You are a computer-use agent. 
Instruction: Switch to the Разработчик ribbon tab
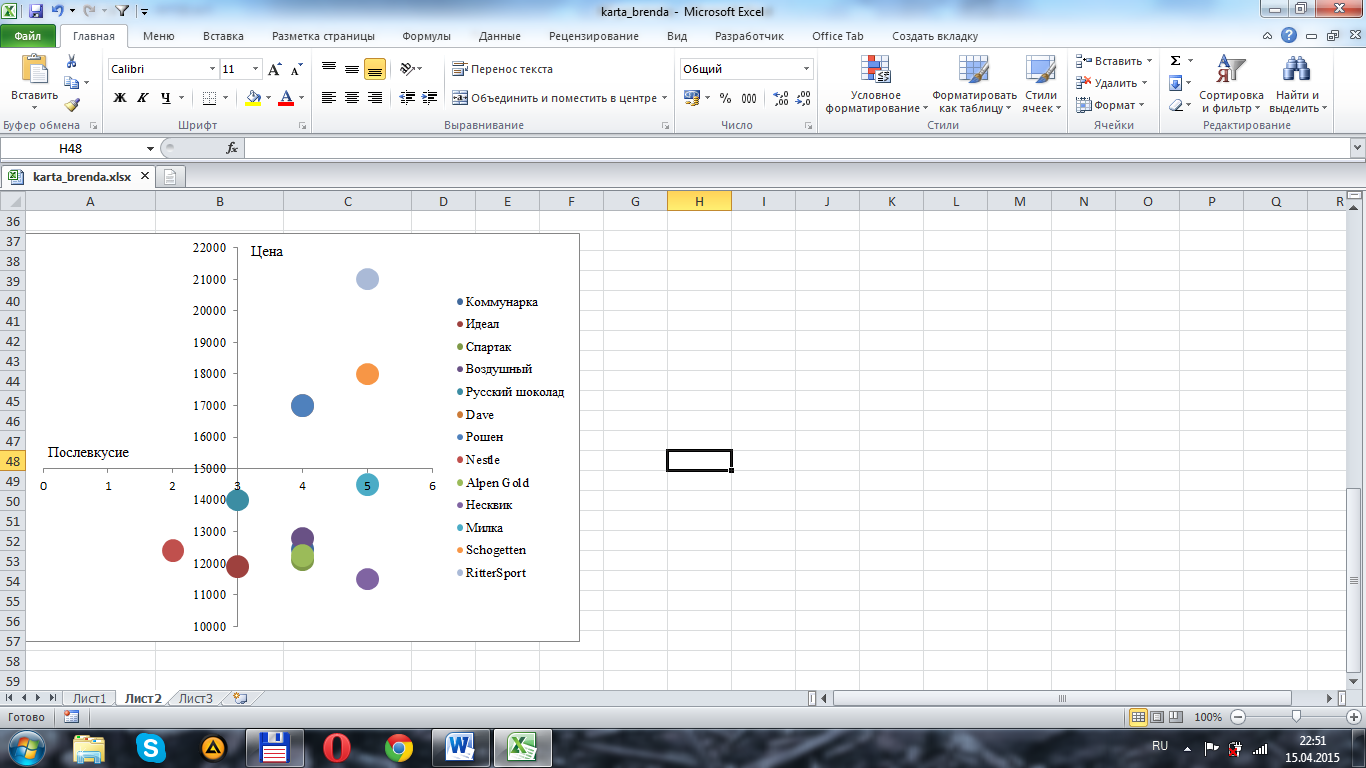[749, 36]
